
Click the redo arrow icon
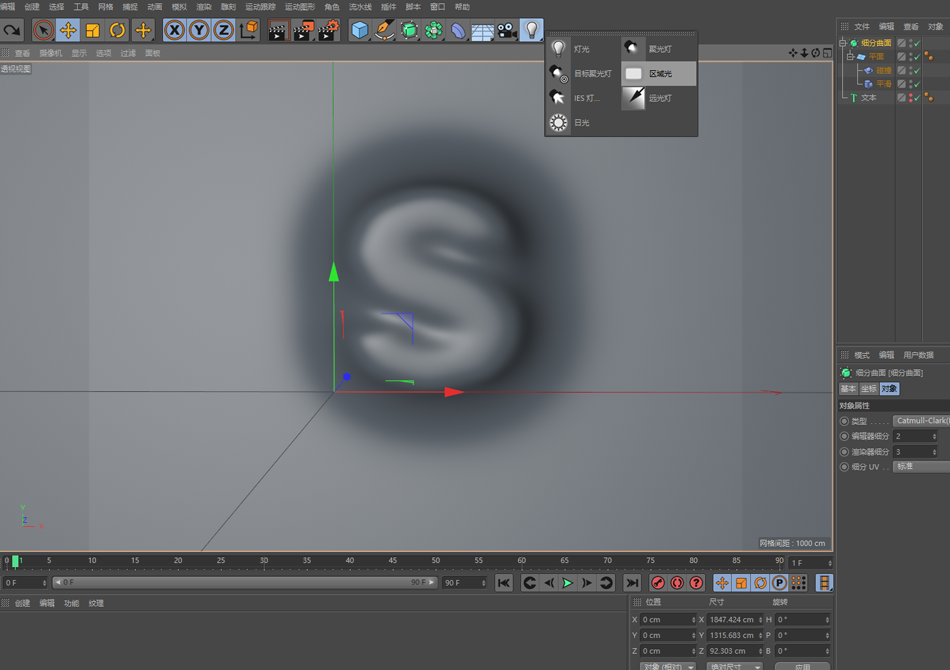[12, 30]
